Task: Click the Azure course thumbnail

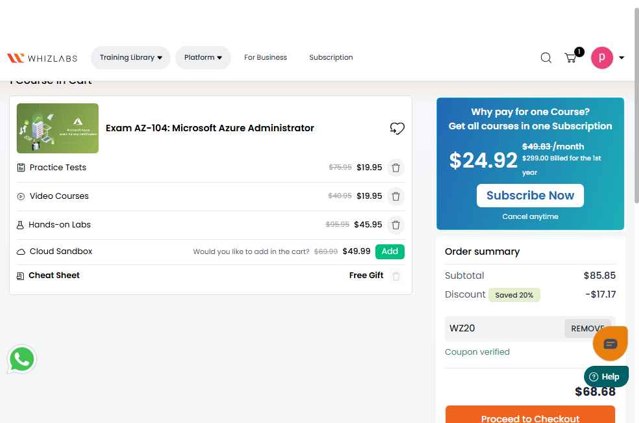Action: pyautogui.click(x=57, y=128)
